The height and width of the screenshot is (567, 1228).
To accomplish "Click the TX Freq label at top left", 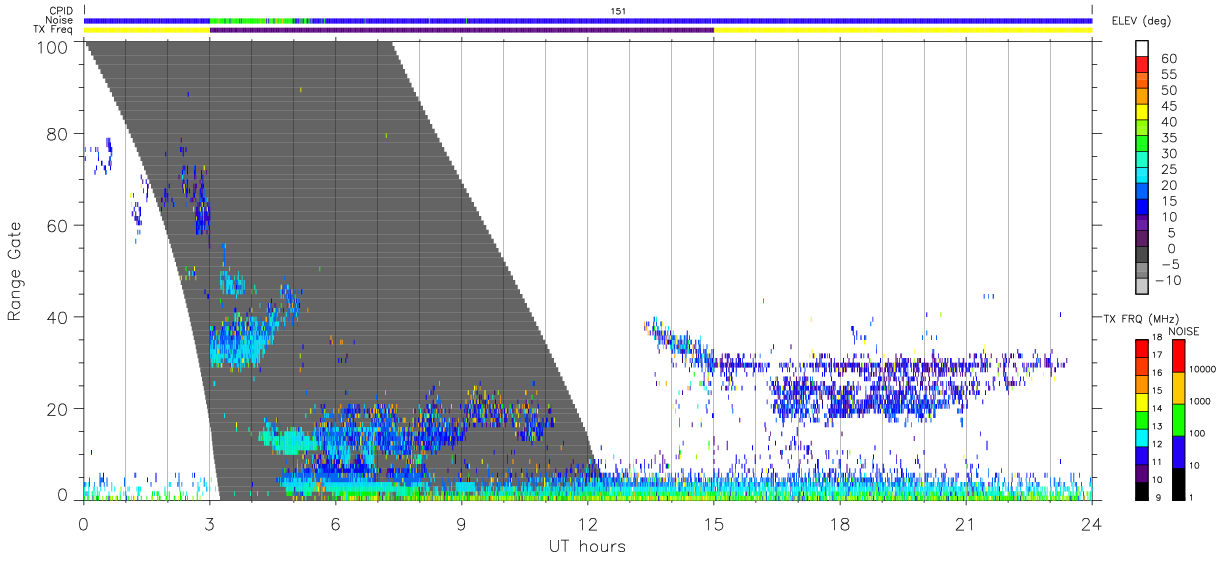I will tap(54, 29).
